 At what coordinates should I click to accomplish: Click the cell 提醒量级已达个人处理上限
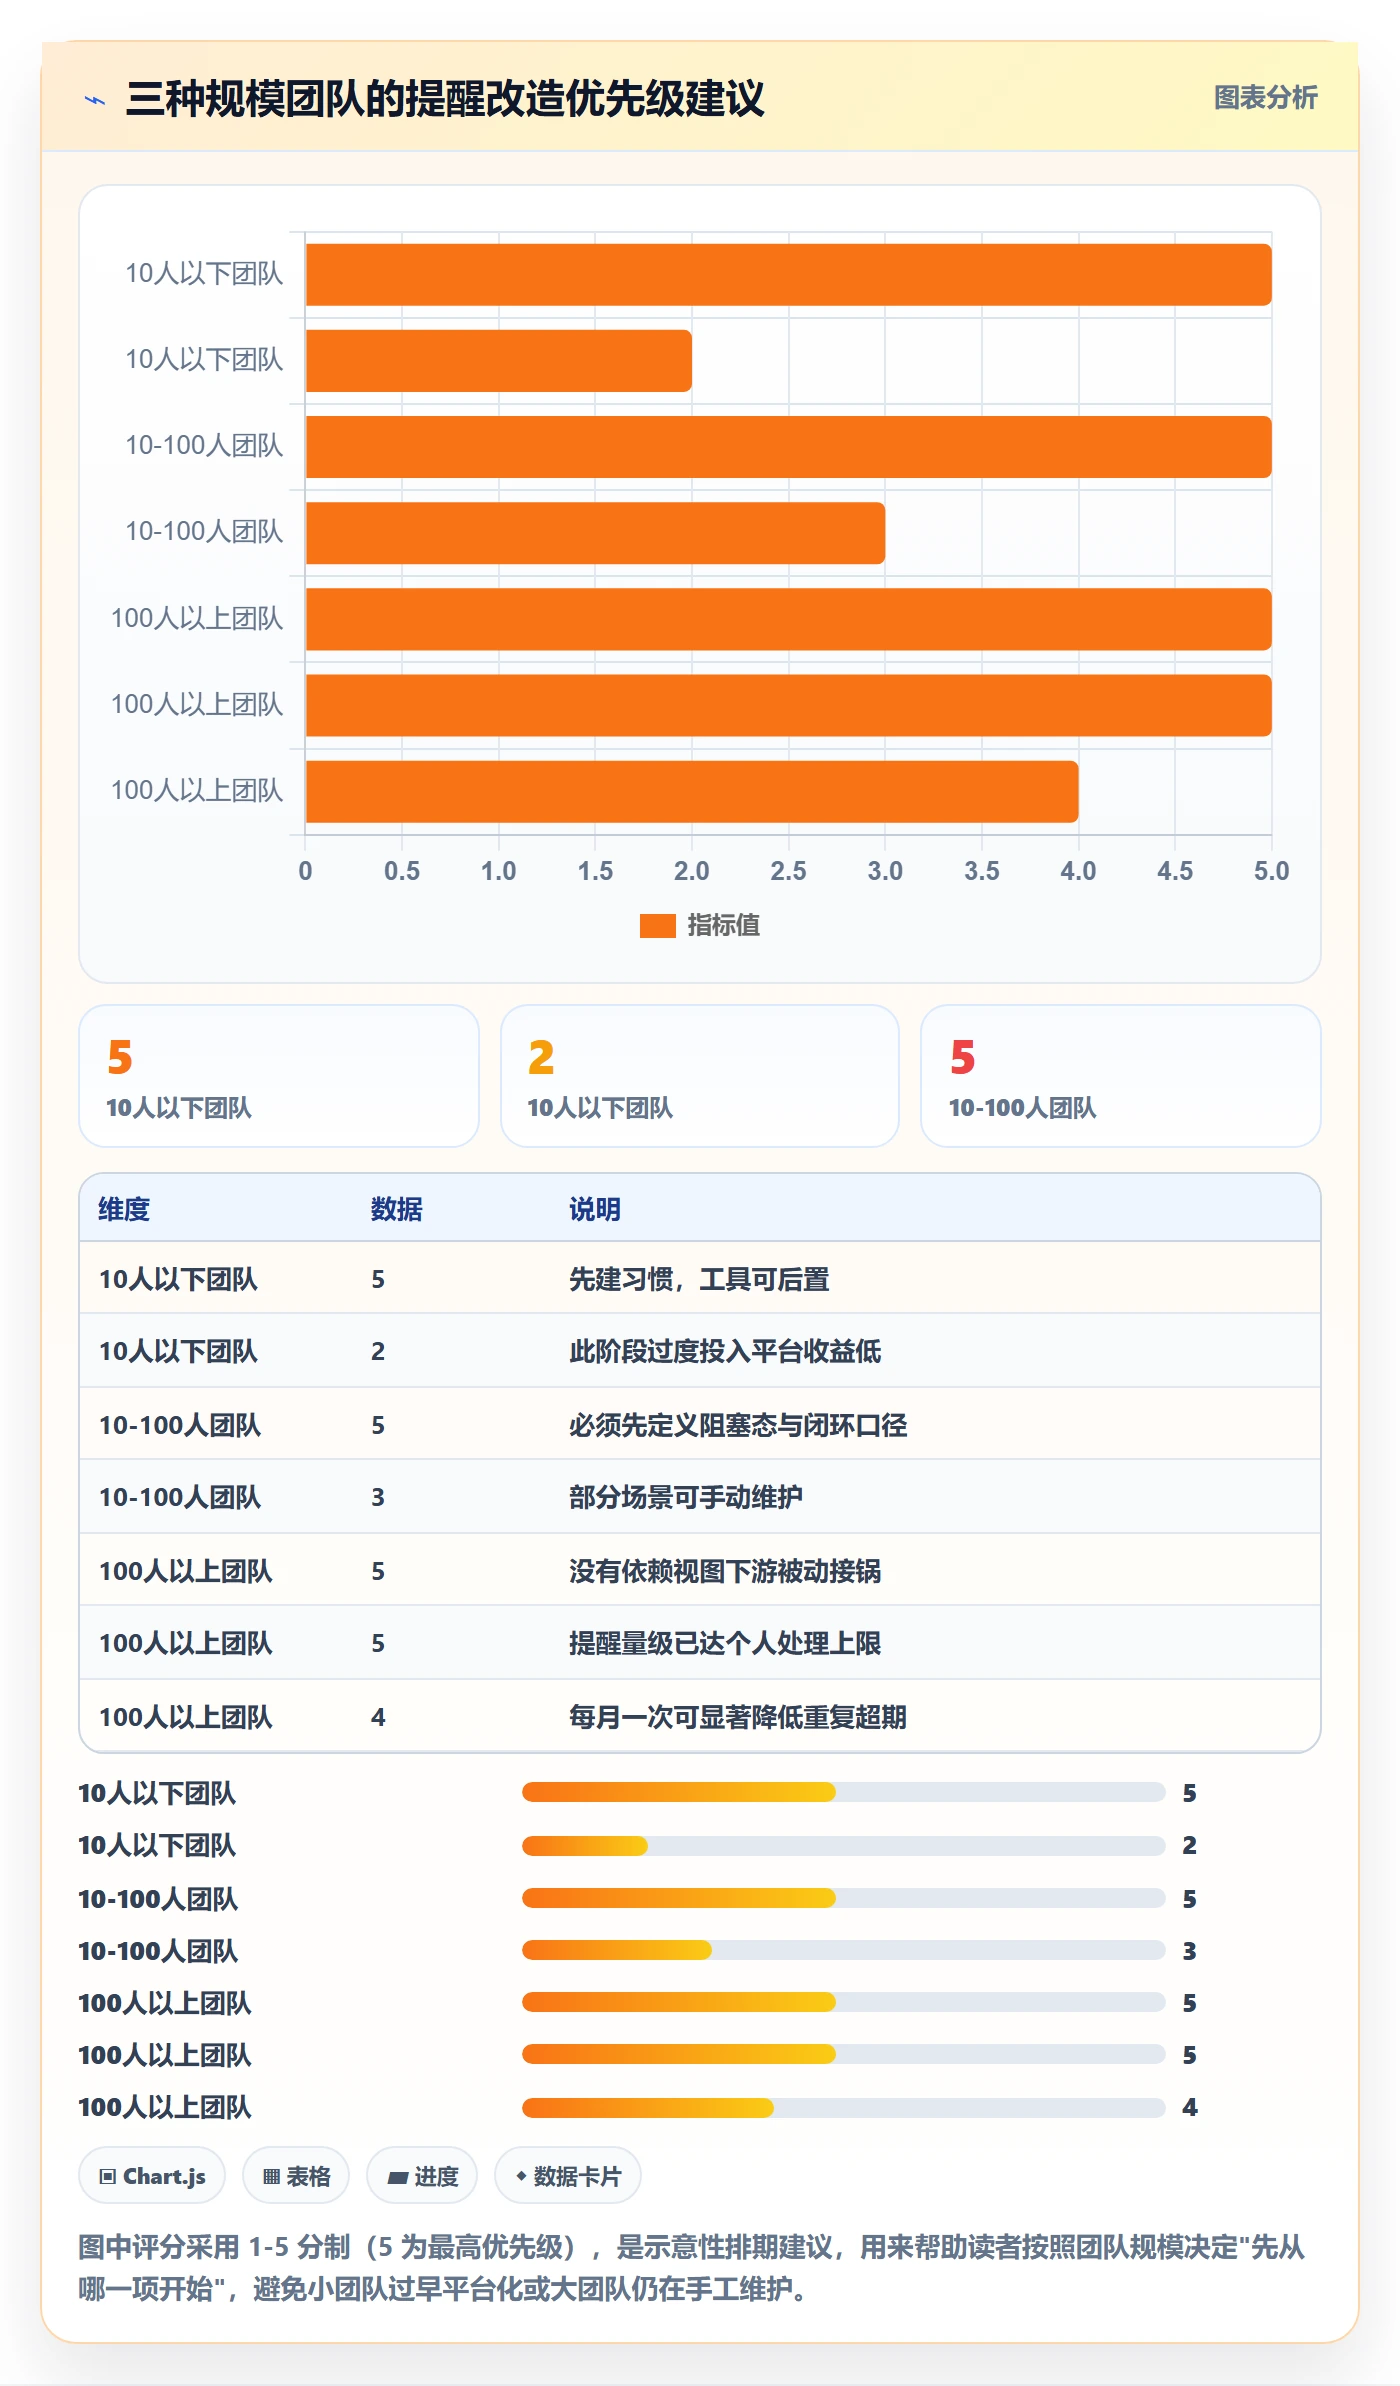point(725,1643)
